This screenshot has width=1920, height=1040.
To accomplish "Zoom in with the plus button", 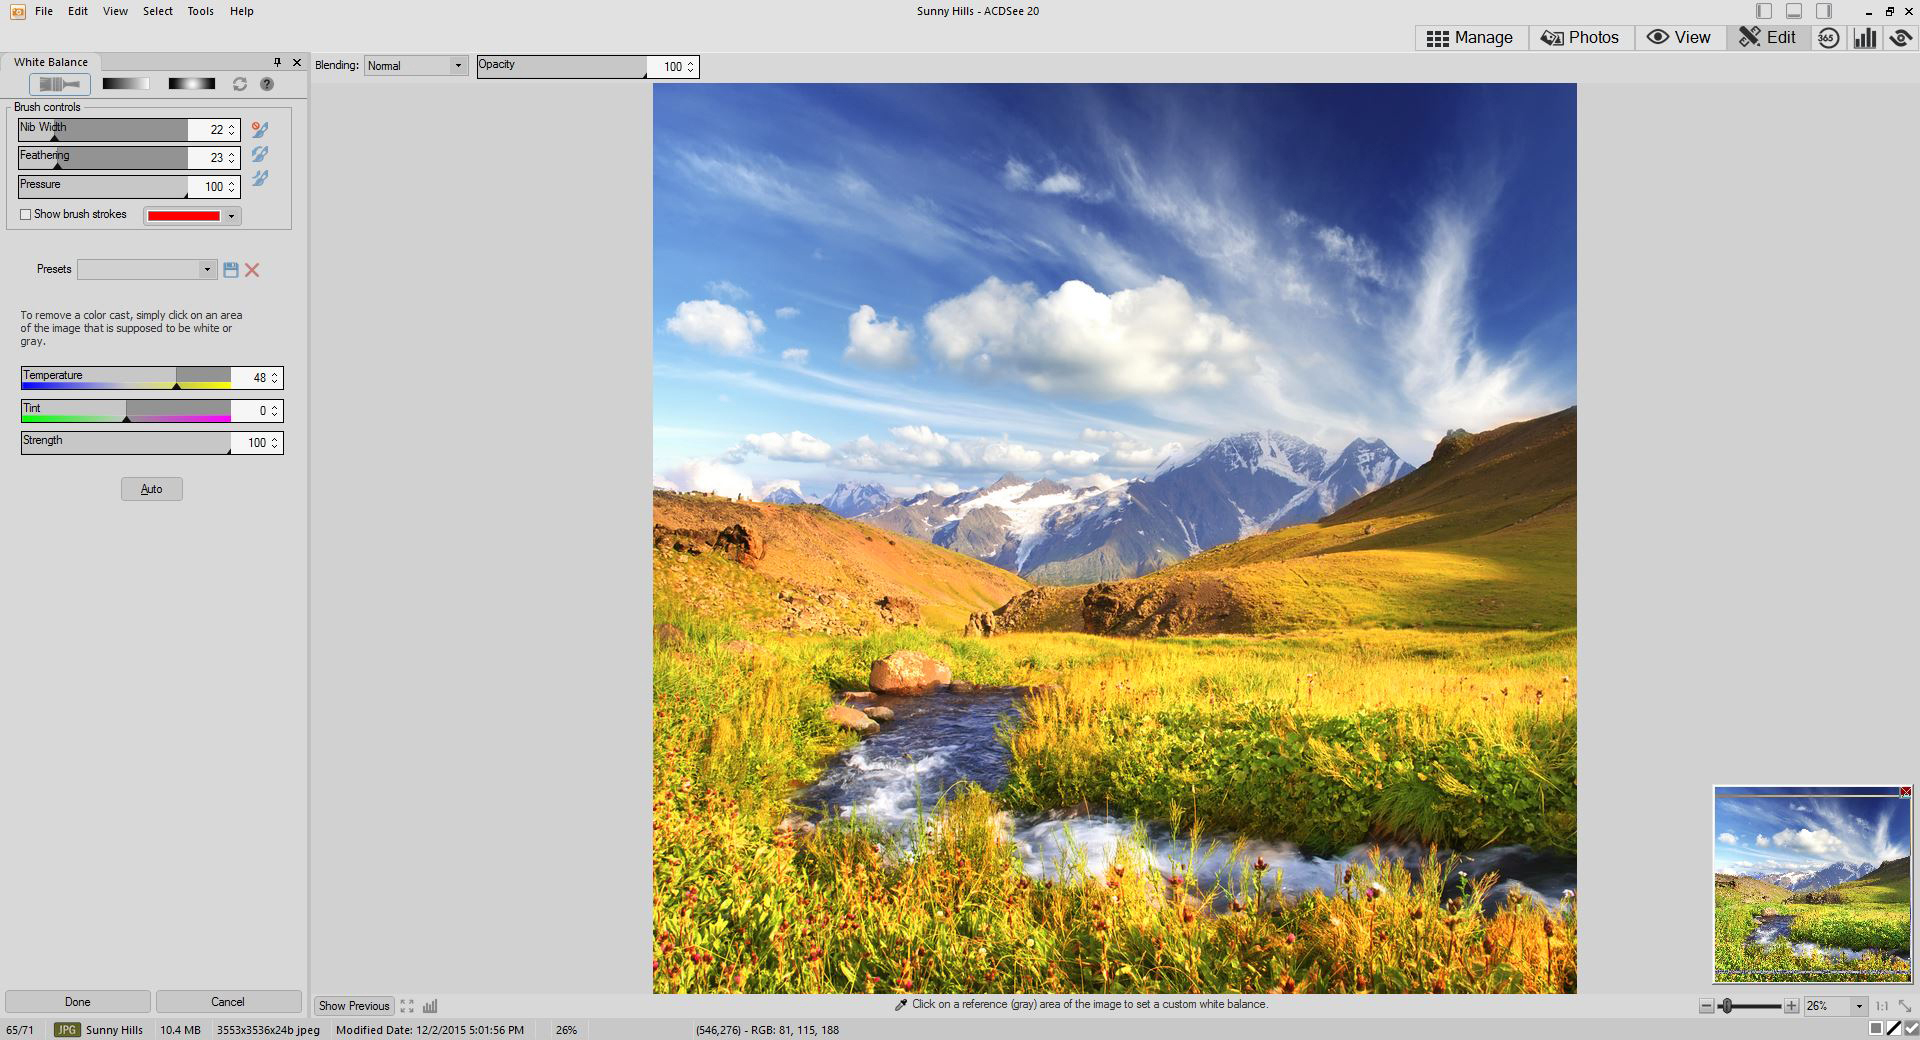I will pos(1791,1006).
